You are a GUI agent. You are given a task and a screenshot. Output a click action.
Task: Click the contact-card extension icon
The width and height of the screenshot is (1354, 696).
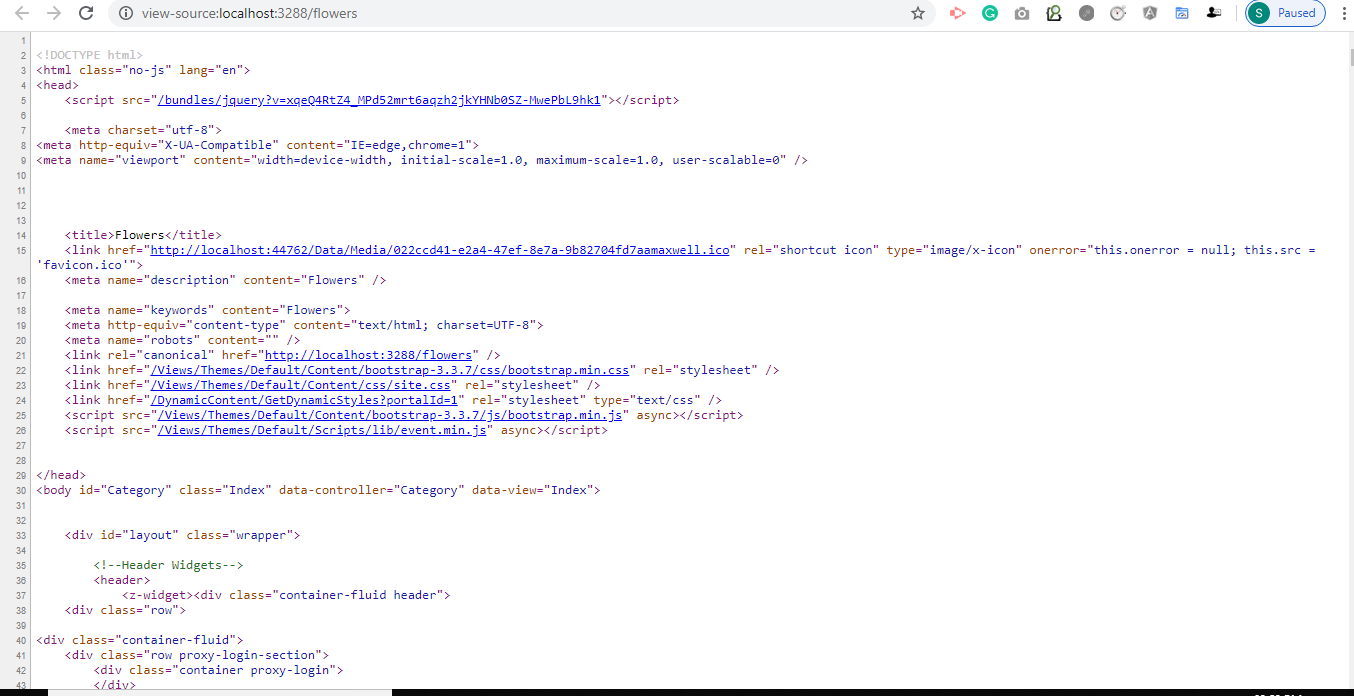1214,13
